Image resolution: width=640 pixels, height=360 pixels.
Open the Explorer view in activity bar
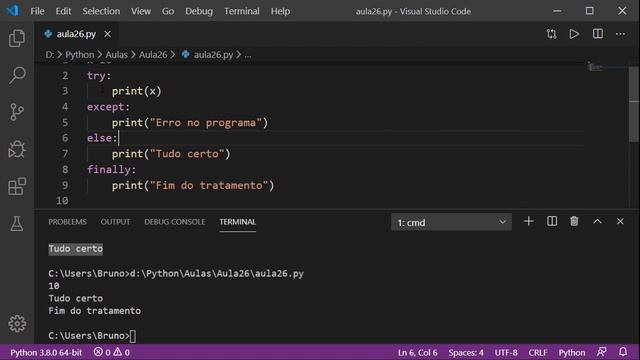(x=17, y=38)
